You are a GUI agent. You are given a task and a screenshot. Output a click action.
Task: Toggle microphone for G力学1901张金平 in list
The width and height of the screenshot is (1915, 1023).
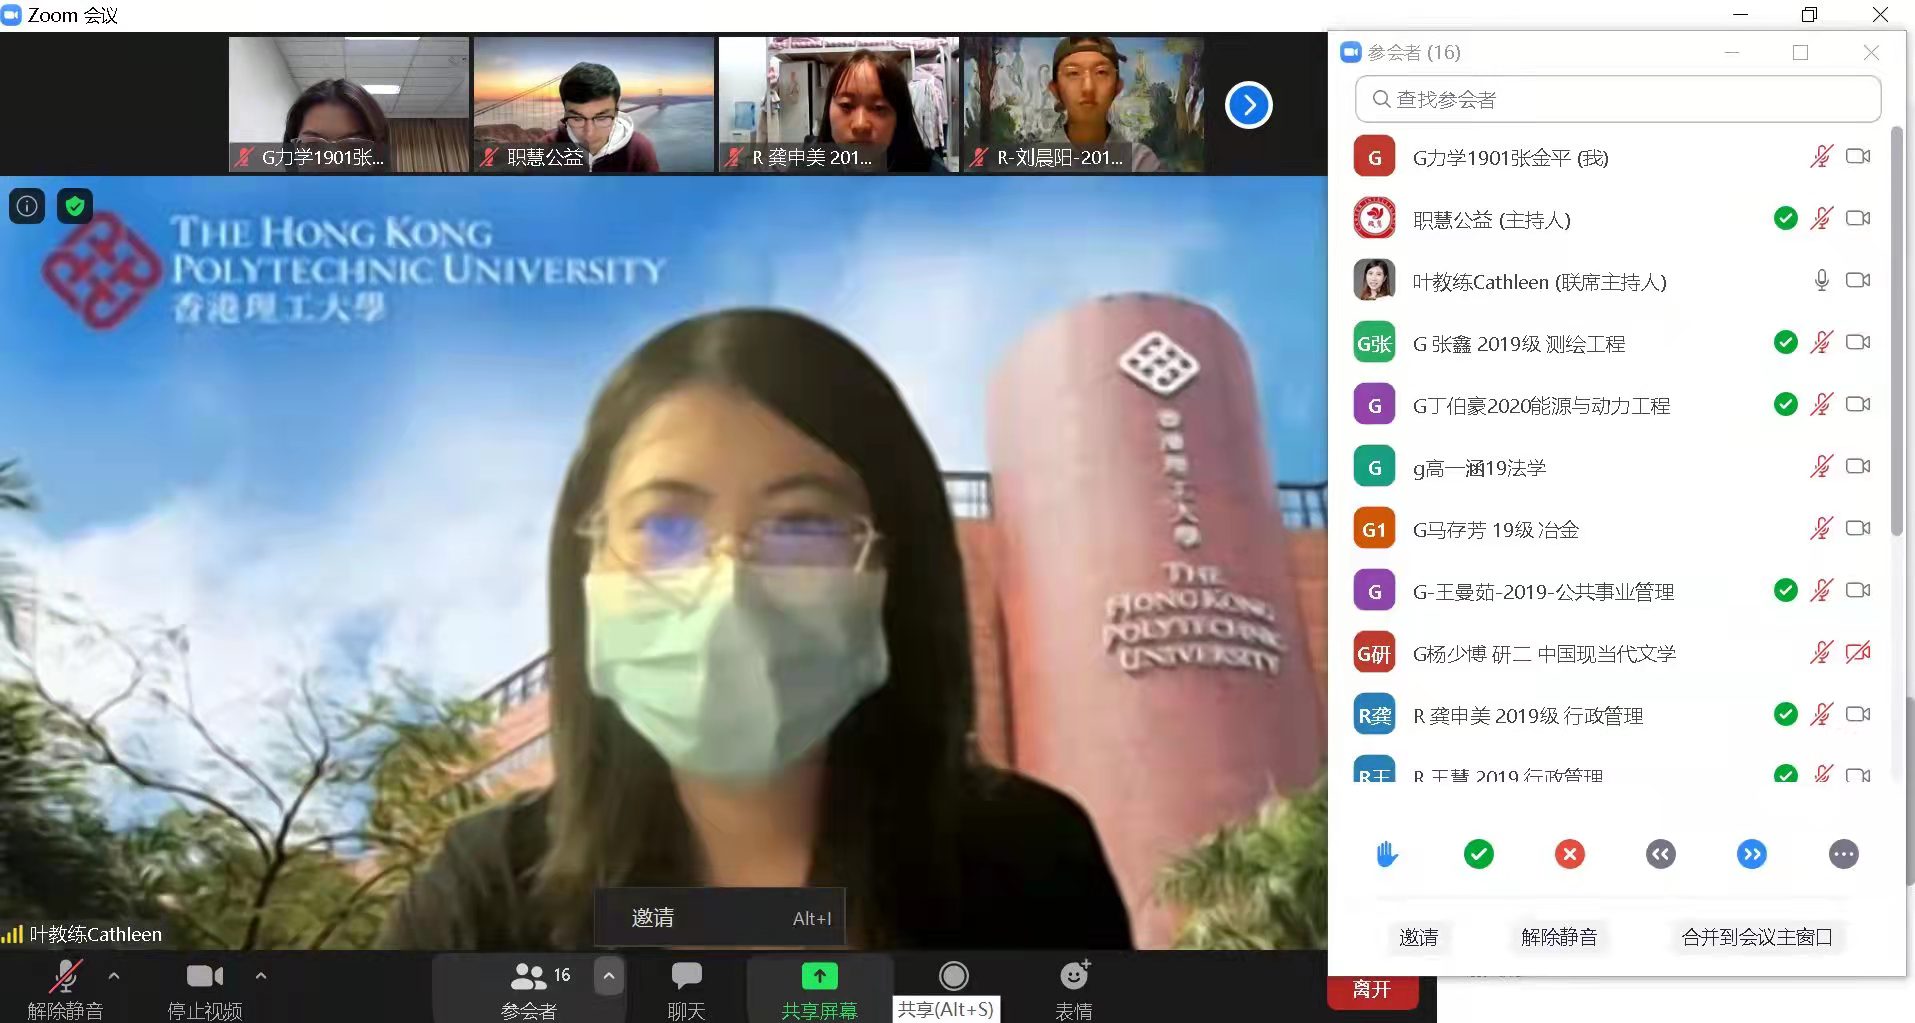[1821, 157]
